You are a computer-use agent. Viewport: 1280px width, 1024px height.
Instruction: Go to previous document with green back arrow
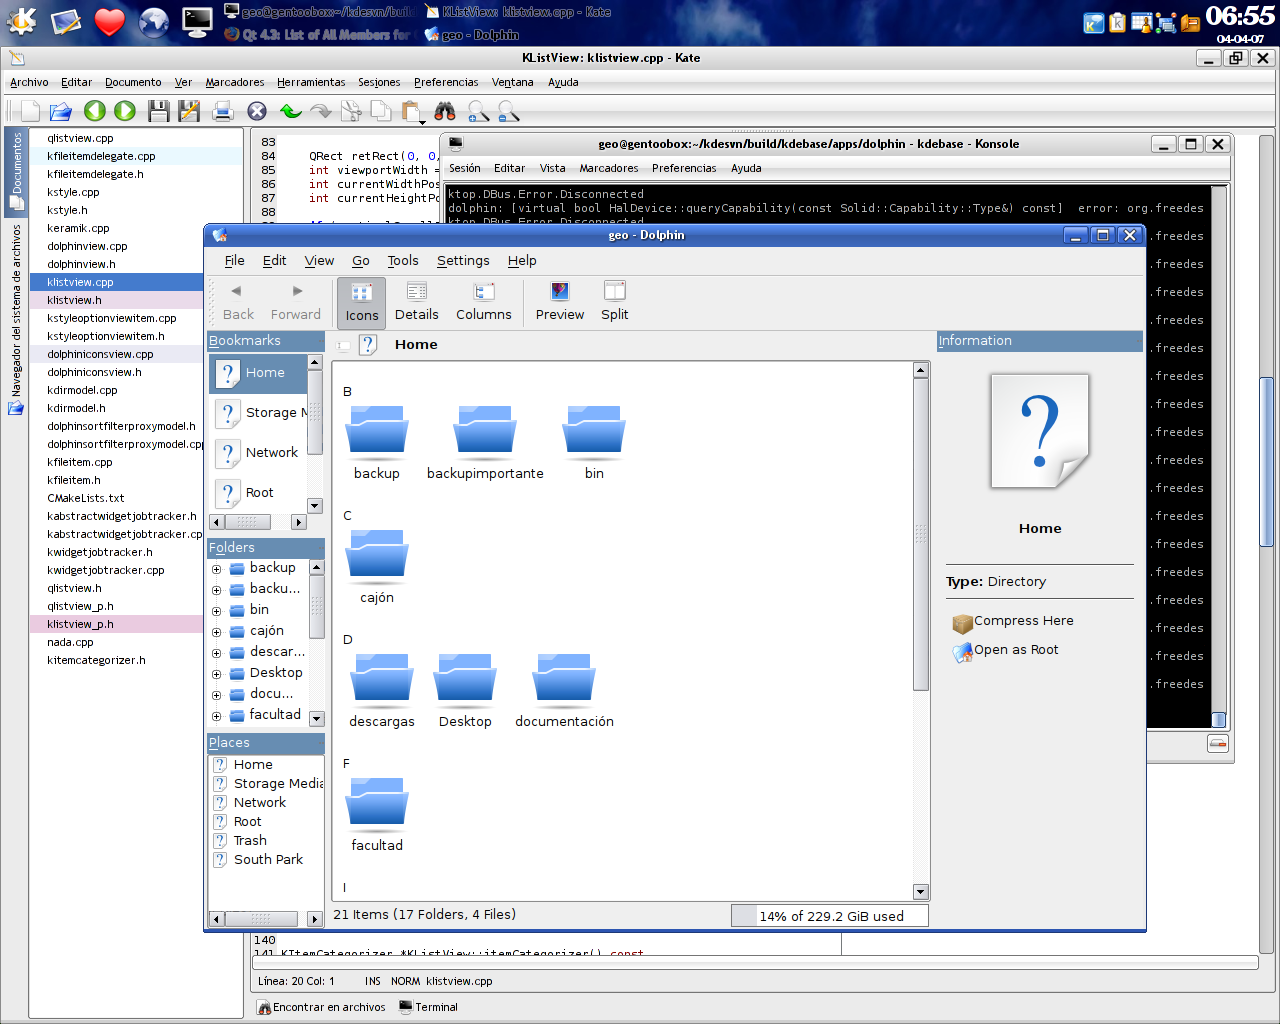[95, 111]
